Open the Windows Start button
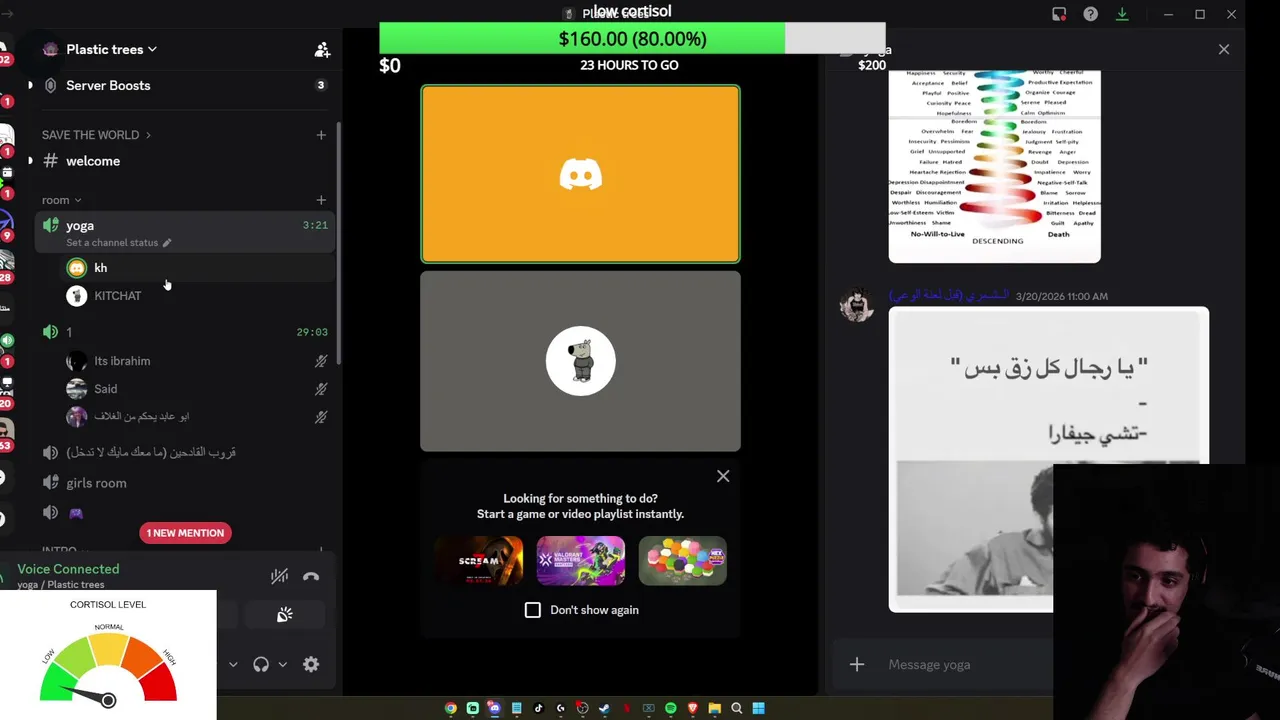 pyautogui.click(x=758, y=708)
